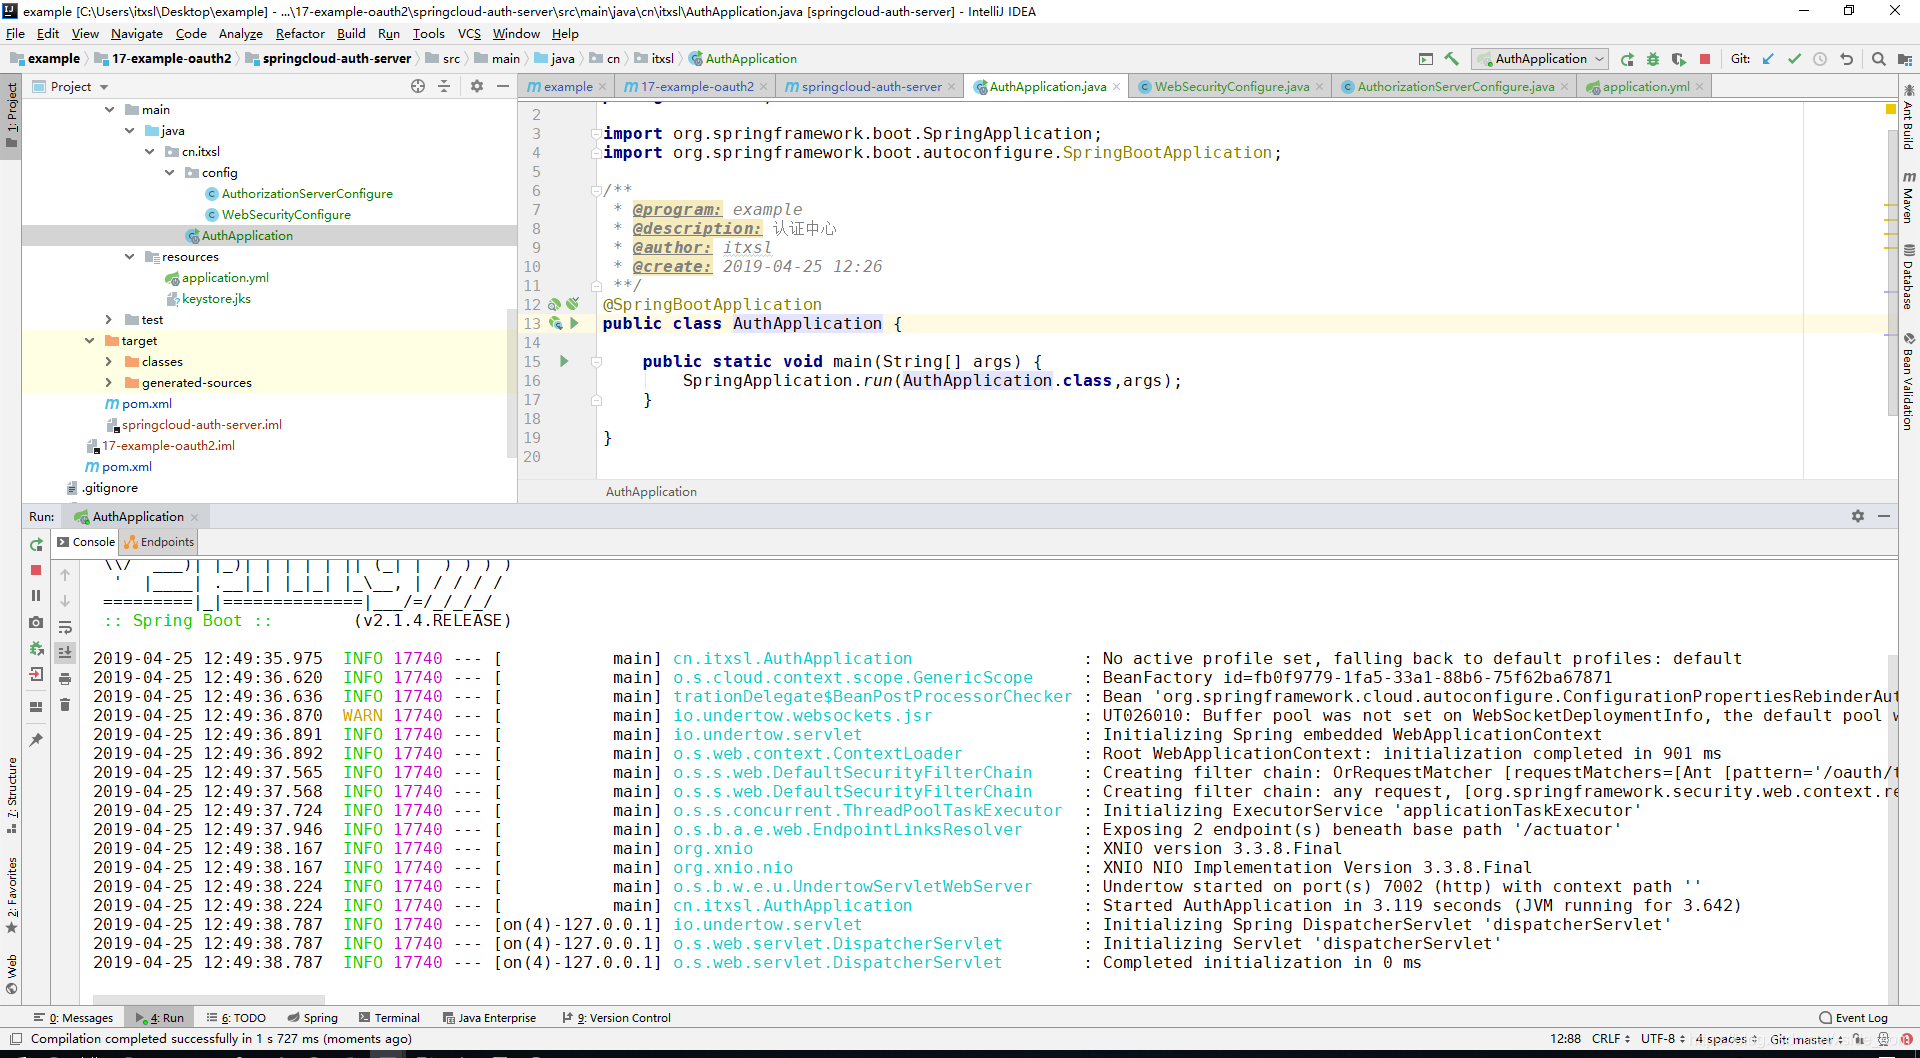The image size is (1920, 1058).
Task: Collapse all in Project panel
Action: [x=444, y=87]
